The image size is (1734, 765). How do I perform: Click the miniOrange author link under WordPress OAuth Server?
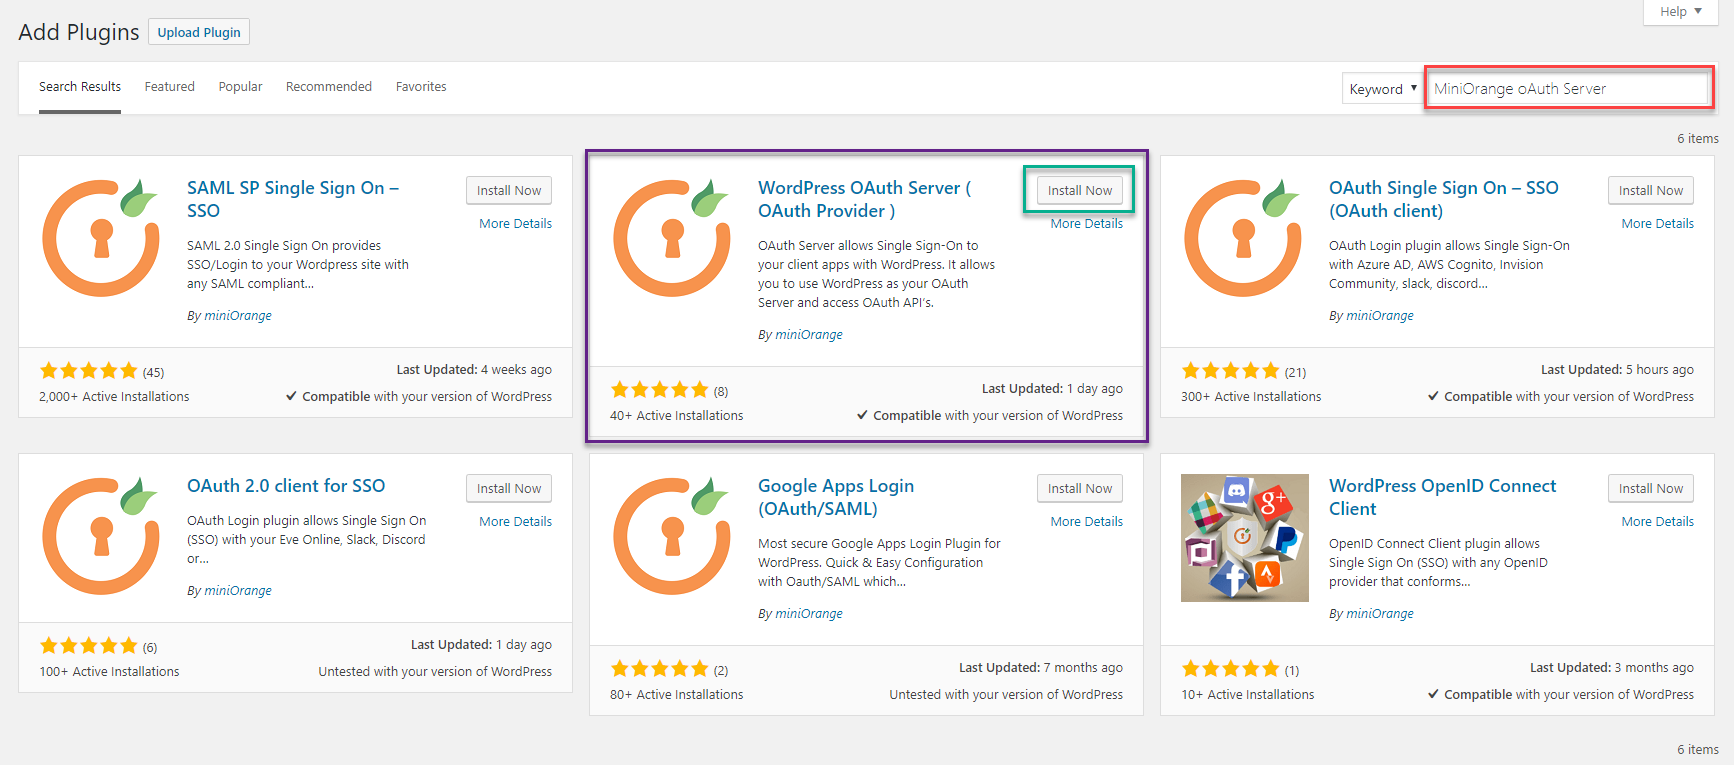809,335
